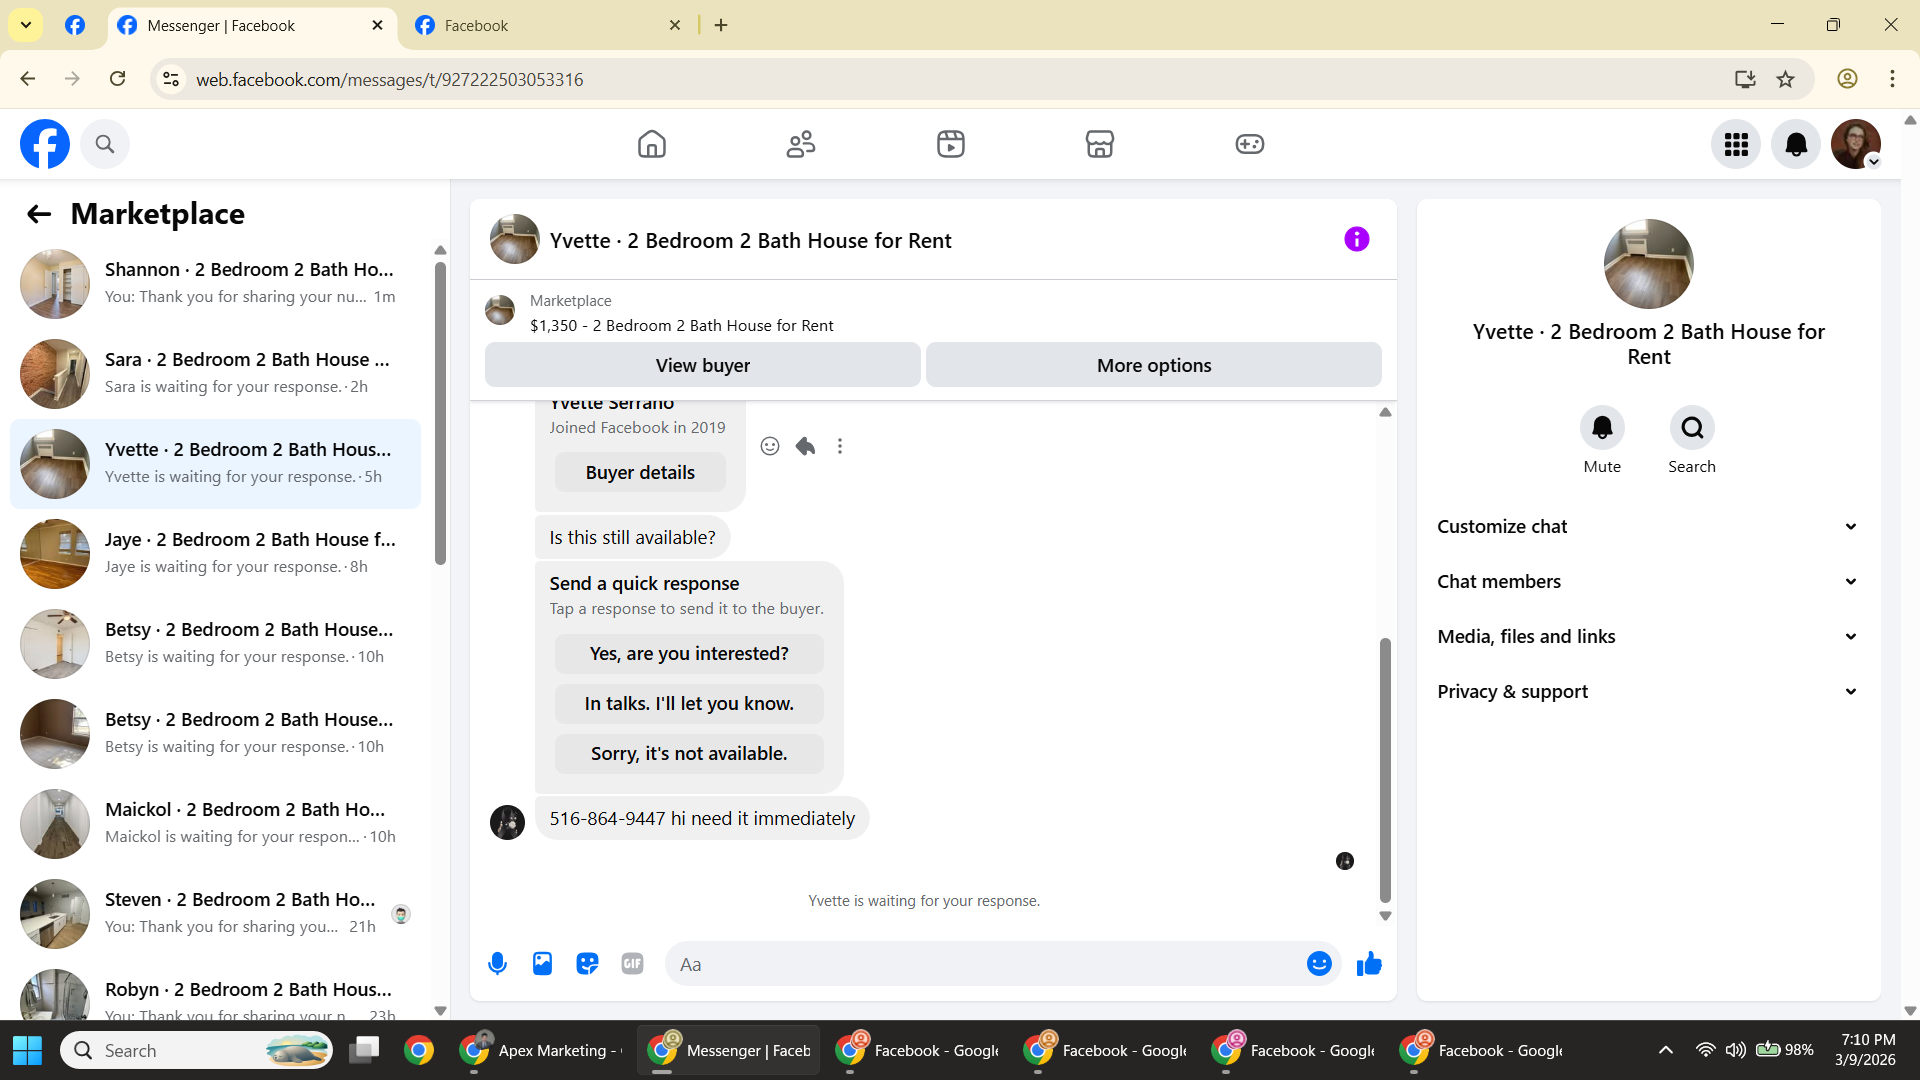Open the Facebook notifications bell

point(1796,144)
